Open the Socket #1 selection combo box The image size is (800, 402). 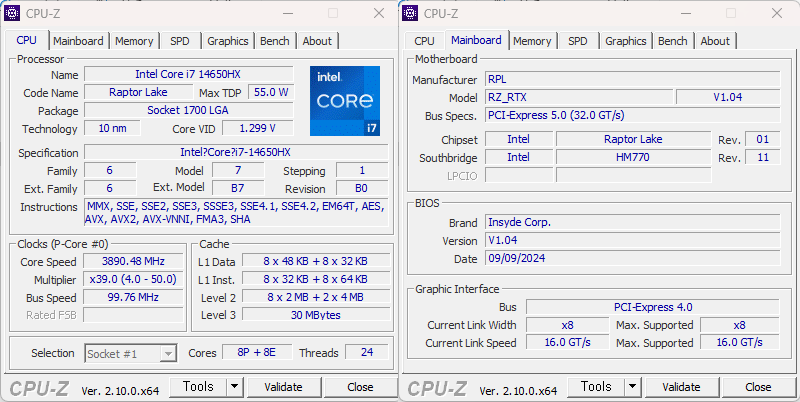[x=131, y=353]
